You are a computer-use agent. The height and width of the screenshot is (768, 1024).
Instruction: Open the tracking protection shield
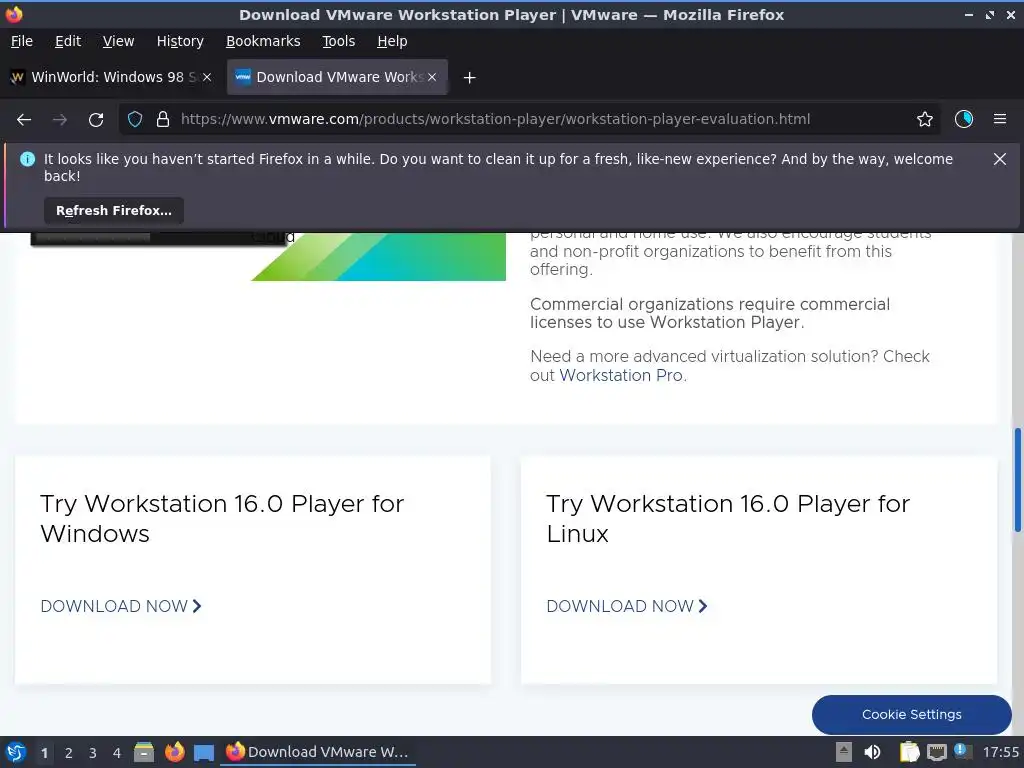(x=135, y=120)
